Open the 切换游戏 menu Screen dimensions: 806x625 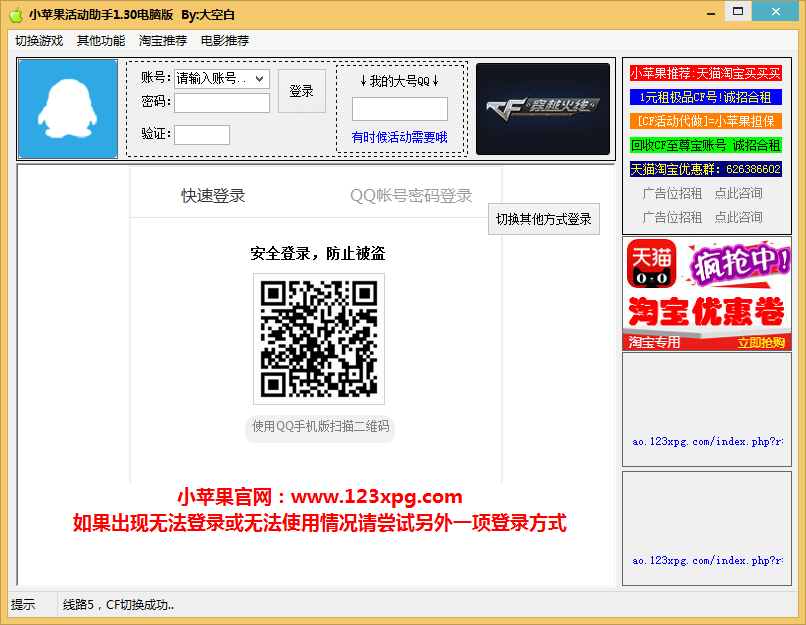click(x=39, y=41)
